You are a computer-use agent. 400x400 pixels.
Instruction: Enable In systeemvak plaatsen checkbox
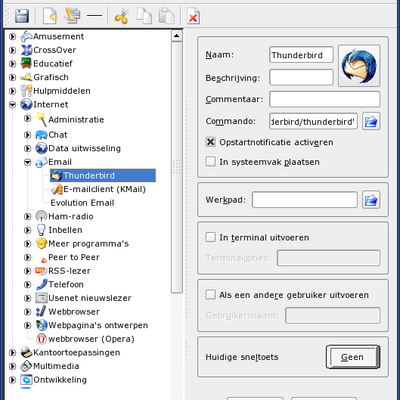tap(210, 162)
